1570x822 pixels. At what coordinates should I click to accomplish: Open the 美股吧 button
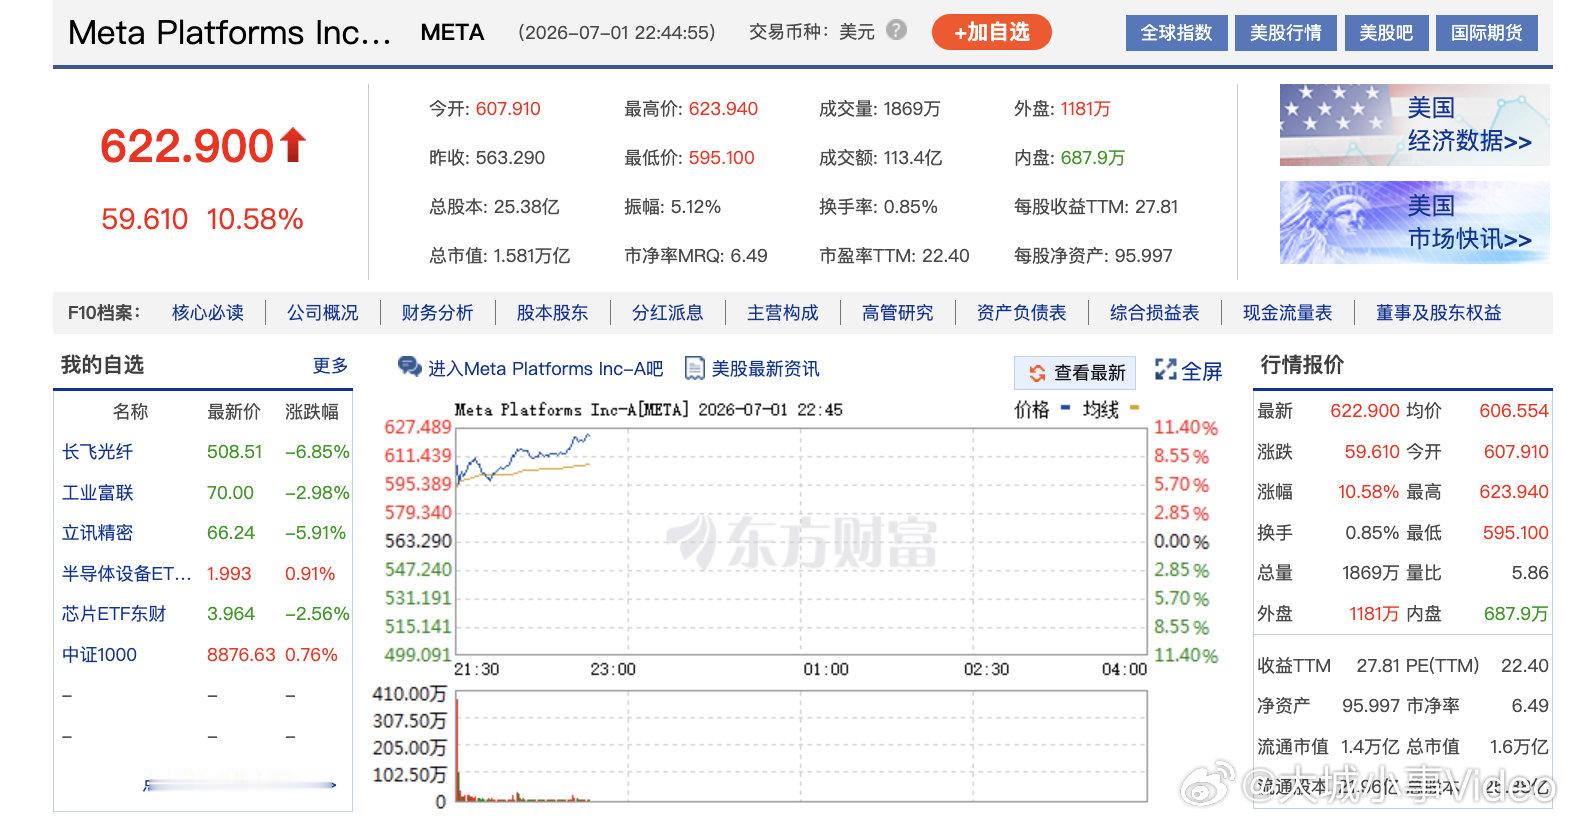(1386, 33)
